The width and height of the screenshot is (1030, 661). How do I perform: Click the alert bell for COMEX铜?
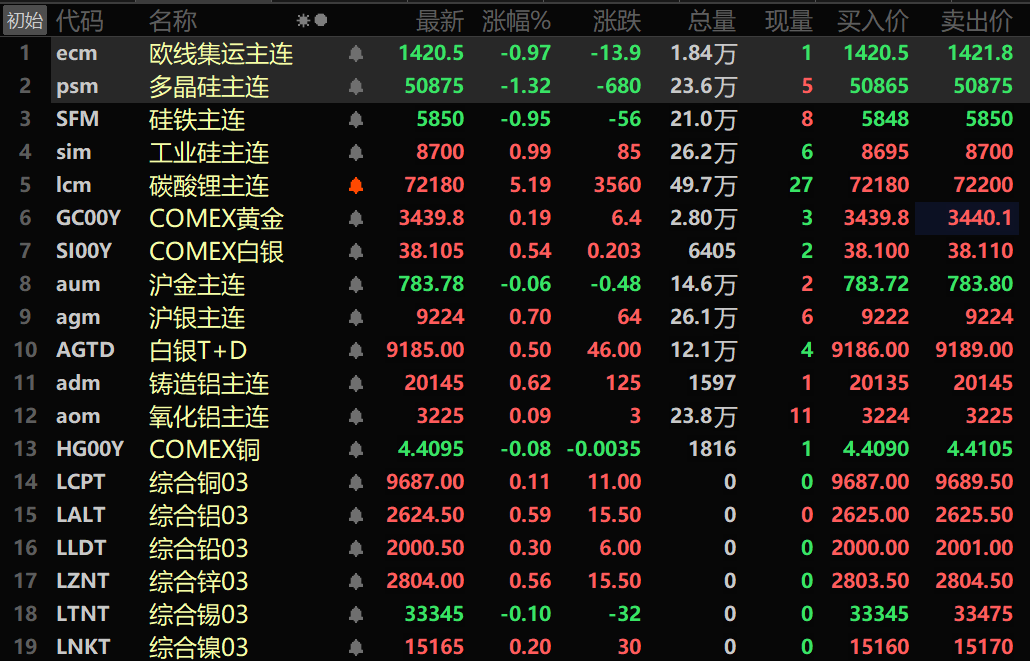[356, 449]
